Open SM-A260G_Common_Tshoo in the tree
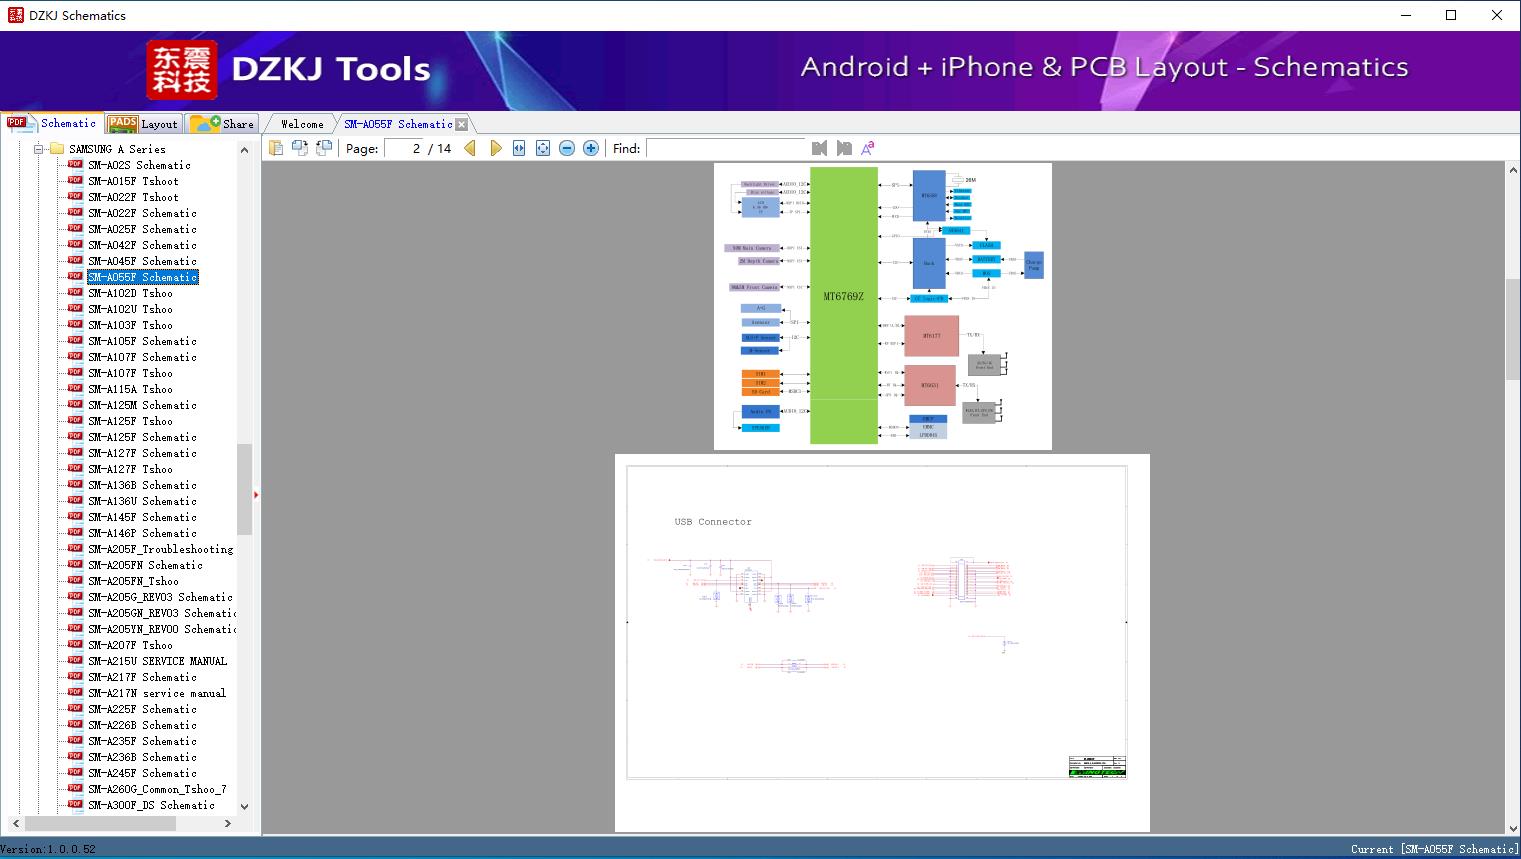Screen dimensions: 1521x859 click(157, 789)
